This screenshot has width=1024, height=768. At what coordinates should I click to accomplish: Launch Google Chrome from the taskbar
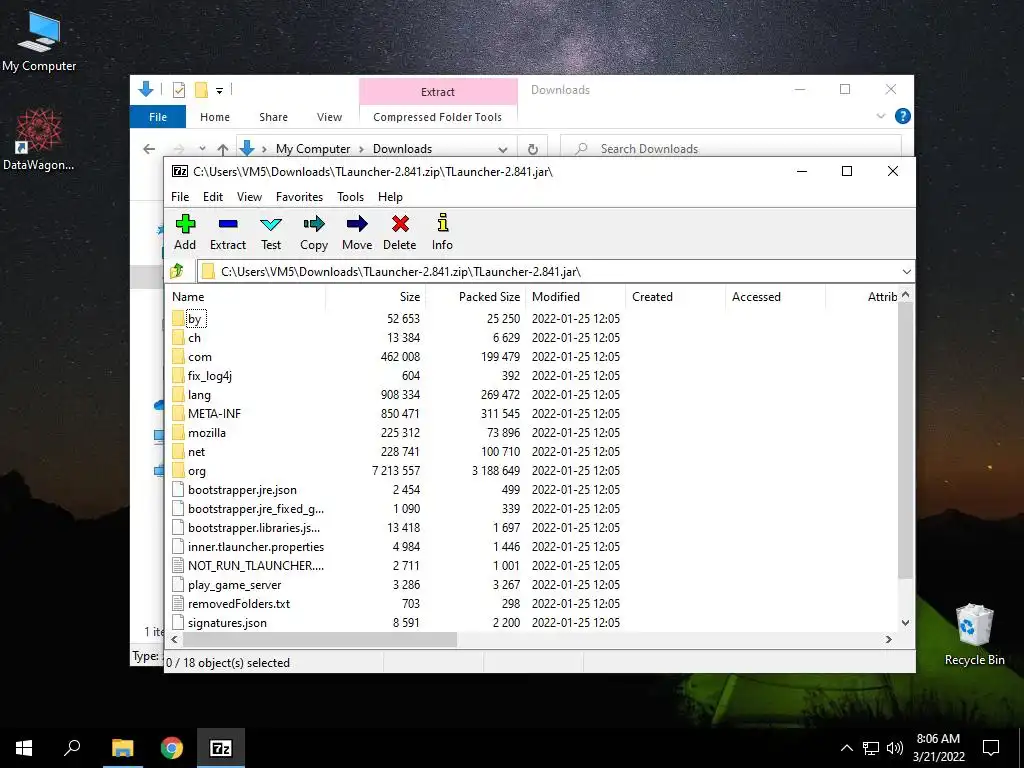click(172, 748)
